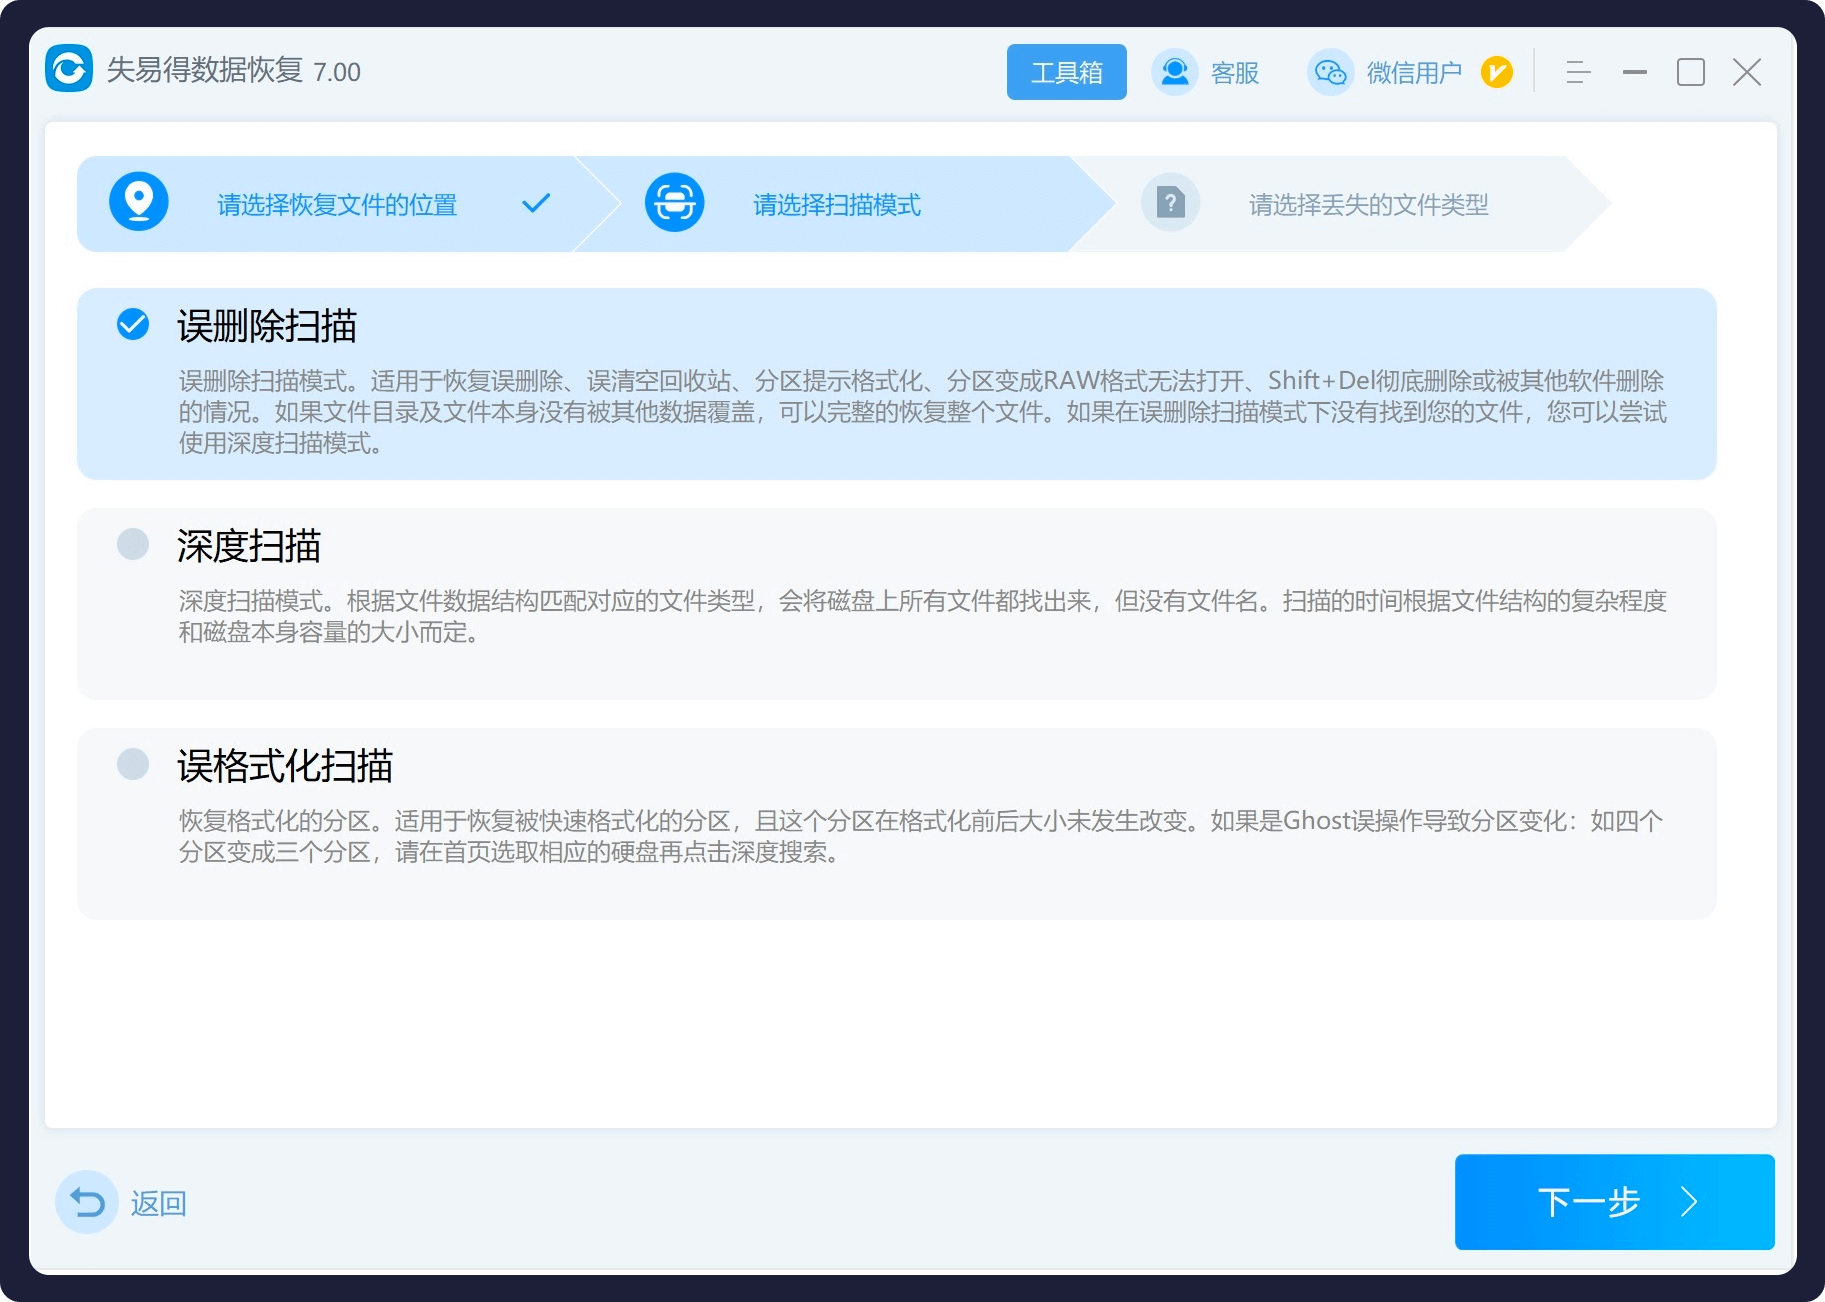Click the 返回 back arrow icon

(87, 1202)
